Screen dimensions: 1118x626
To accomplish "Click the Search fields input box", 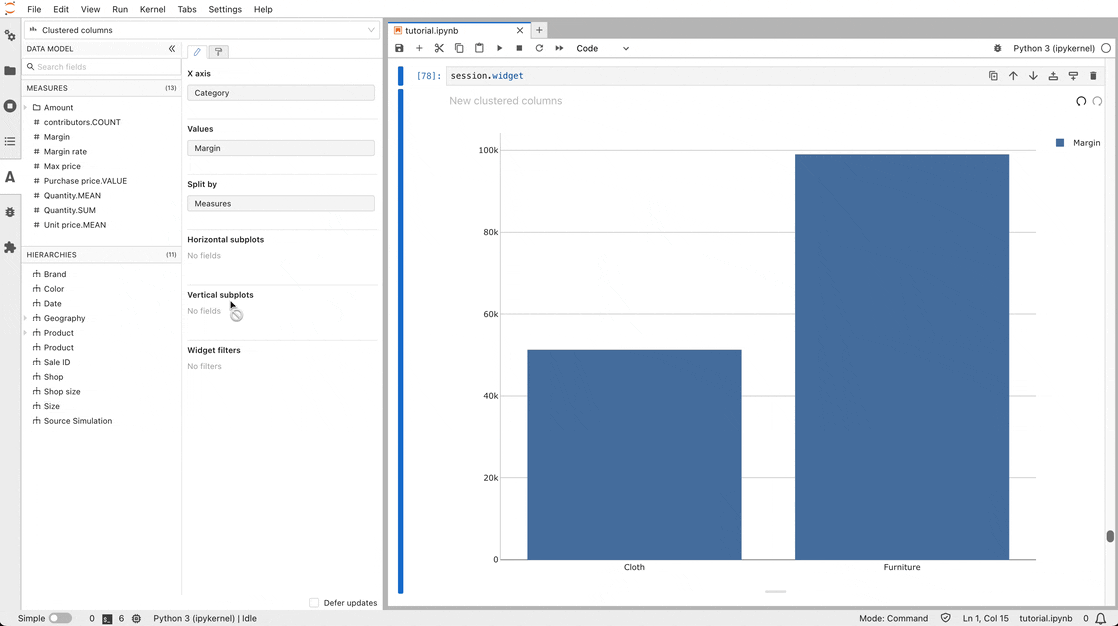I will (x=100, y=68).
